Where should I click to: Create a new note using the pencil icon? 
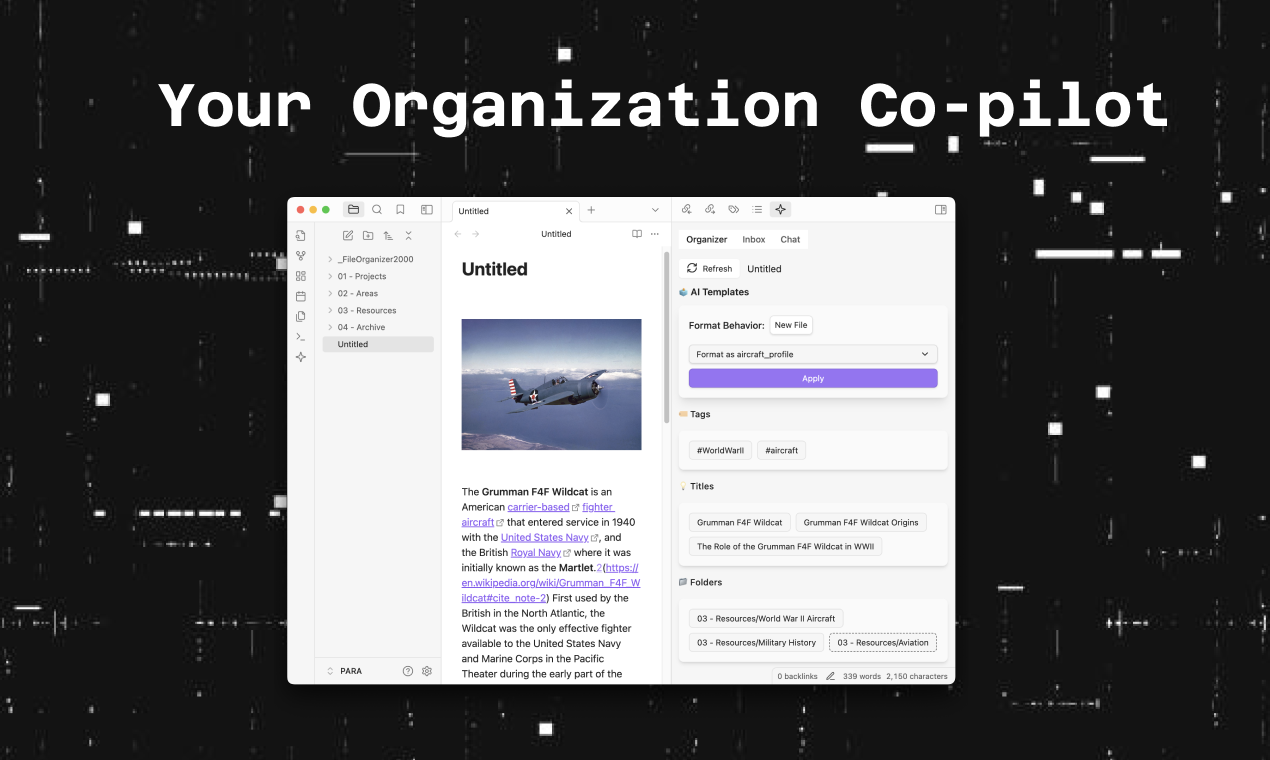point(348,235)
